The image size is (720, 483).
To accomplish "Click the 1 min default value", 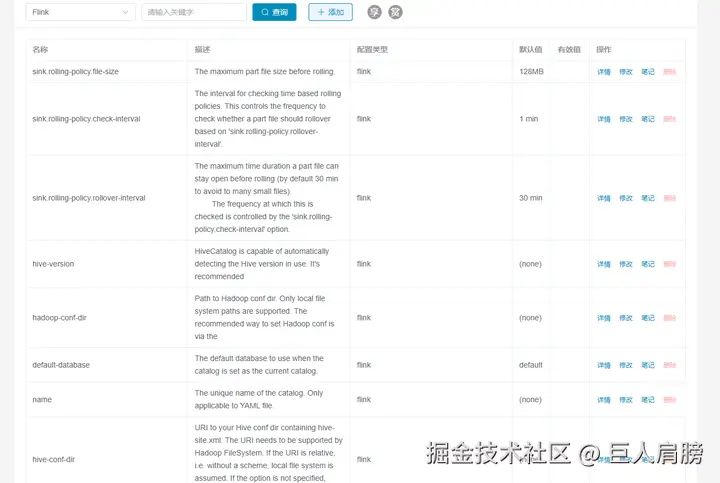I will 529,119.
